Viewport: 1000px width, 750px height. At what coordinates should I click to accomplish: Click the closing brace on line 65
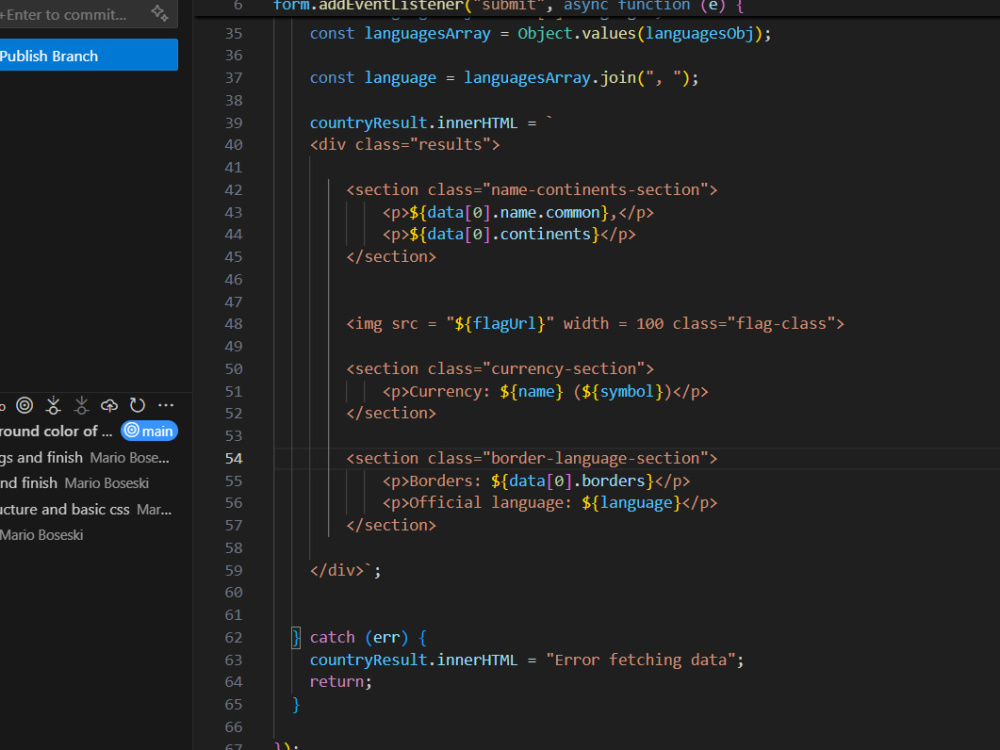click(296, 705)
